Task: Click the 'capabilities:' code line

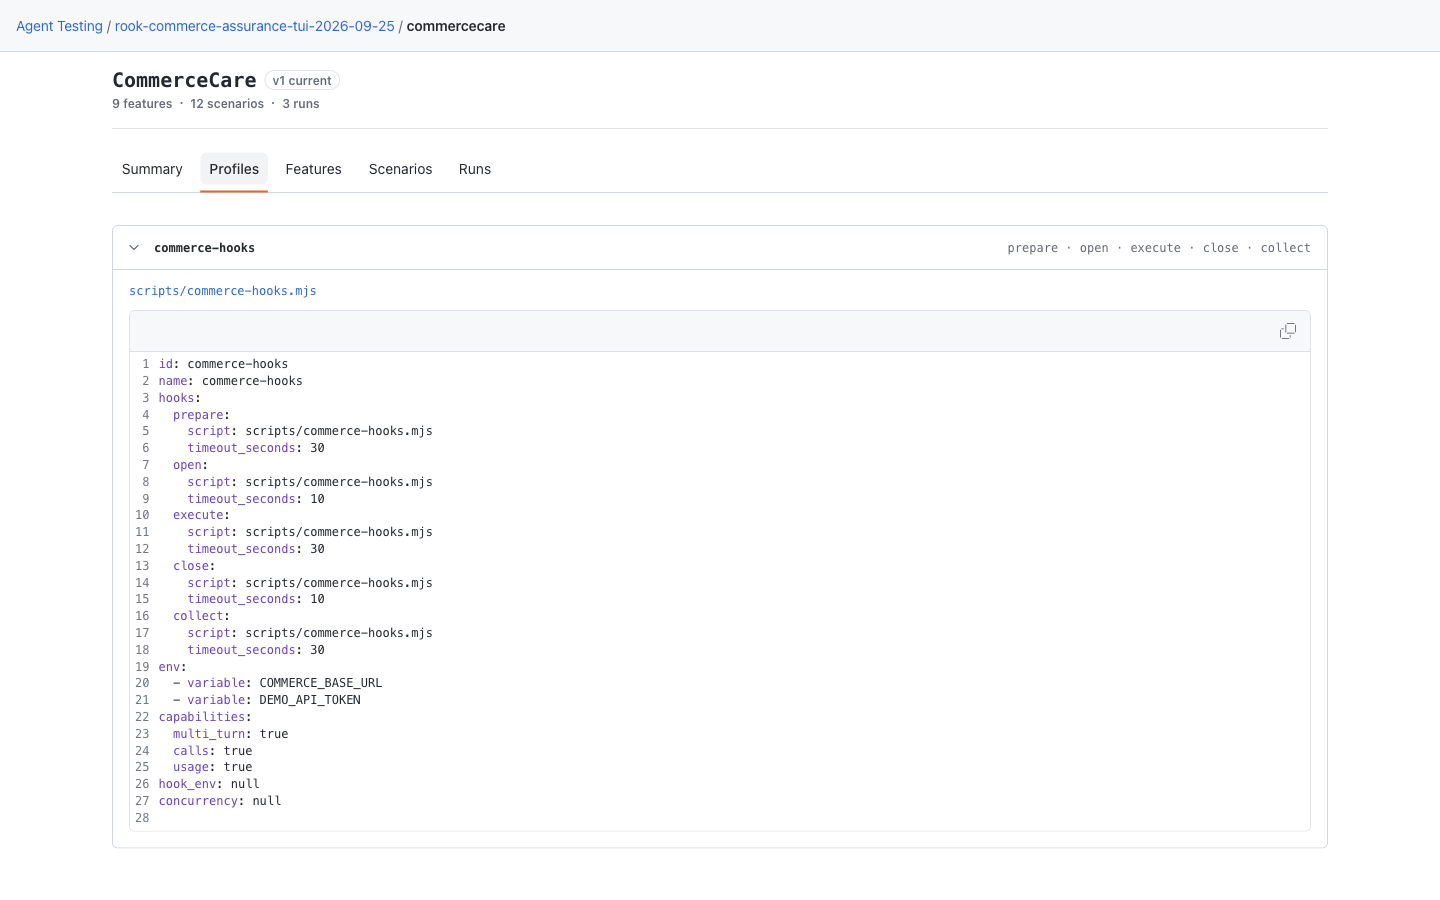Action: 205,717
